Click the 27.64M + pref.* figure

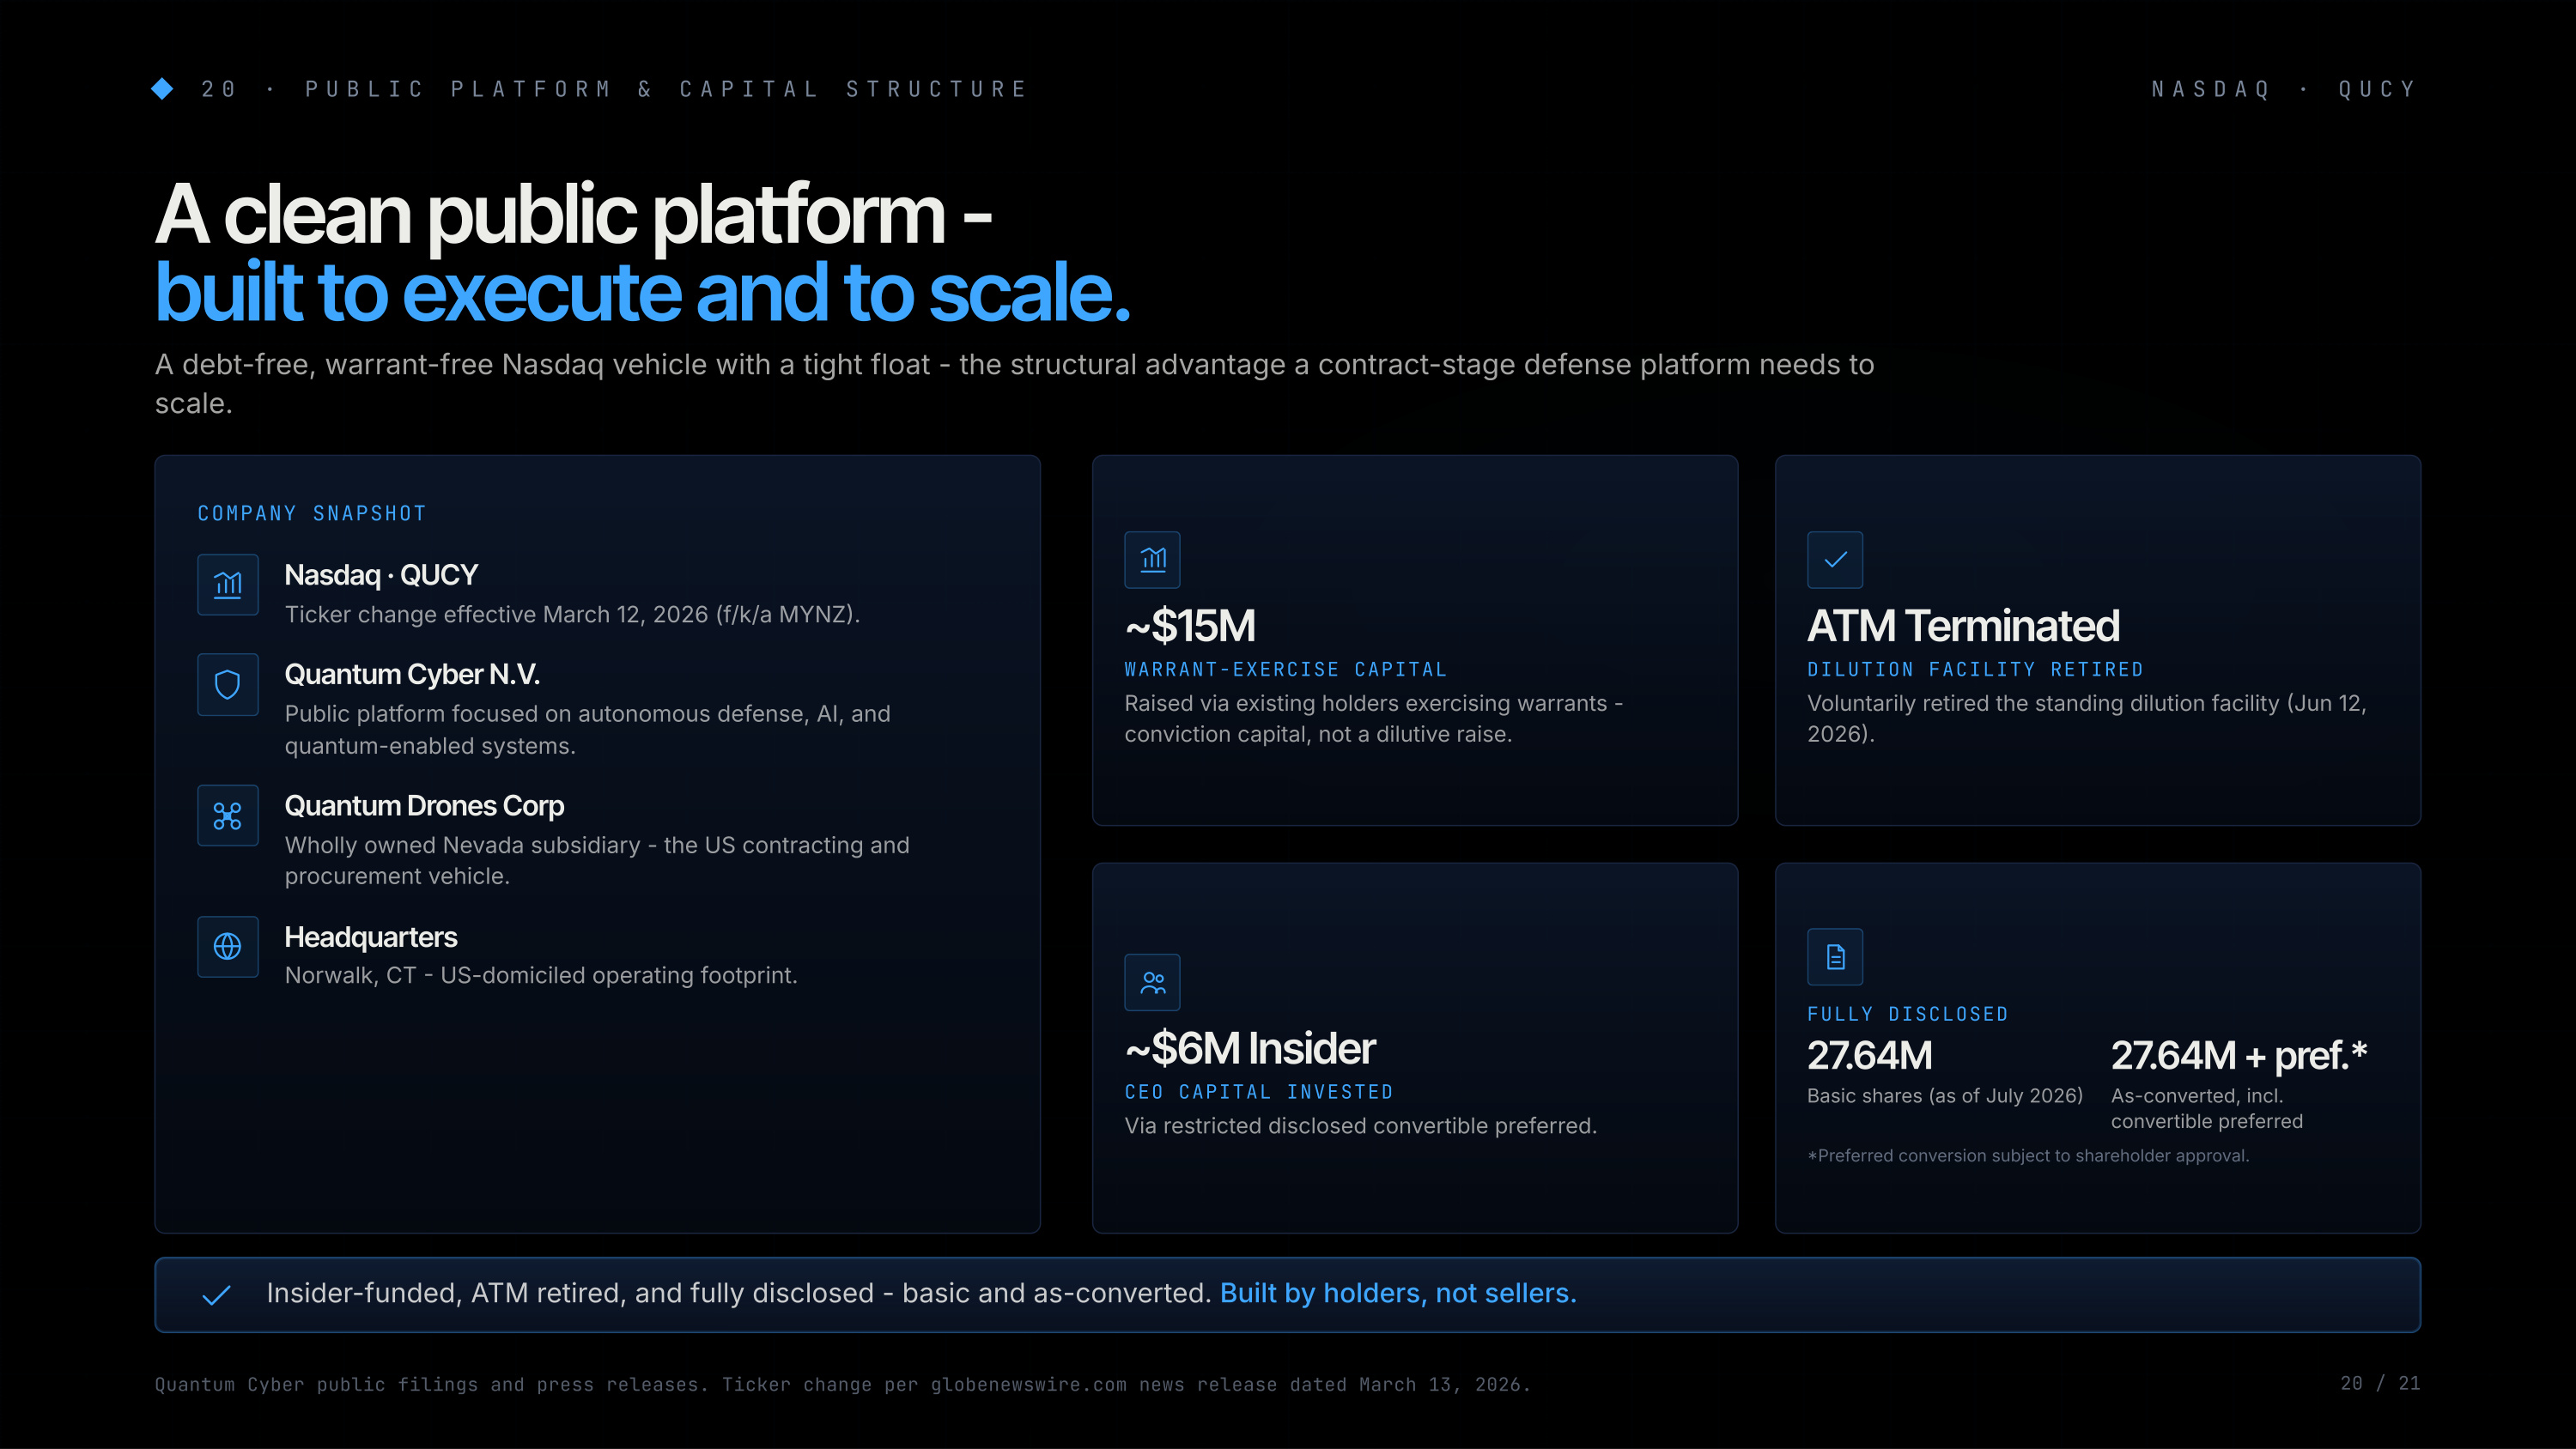(x=2239, y=1055)
